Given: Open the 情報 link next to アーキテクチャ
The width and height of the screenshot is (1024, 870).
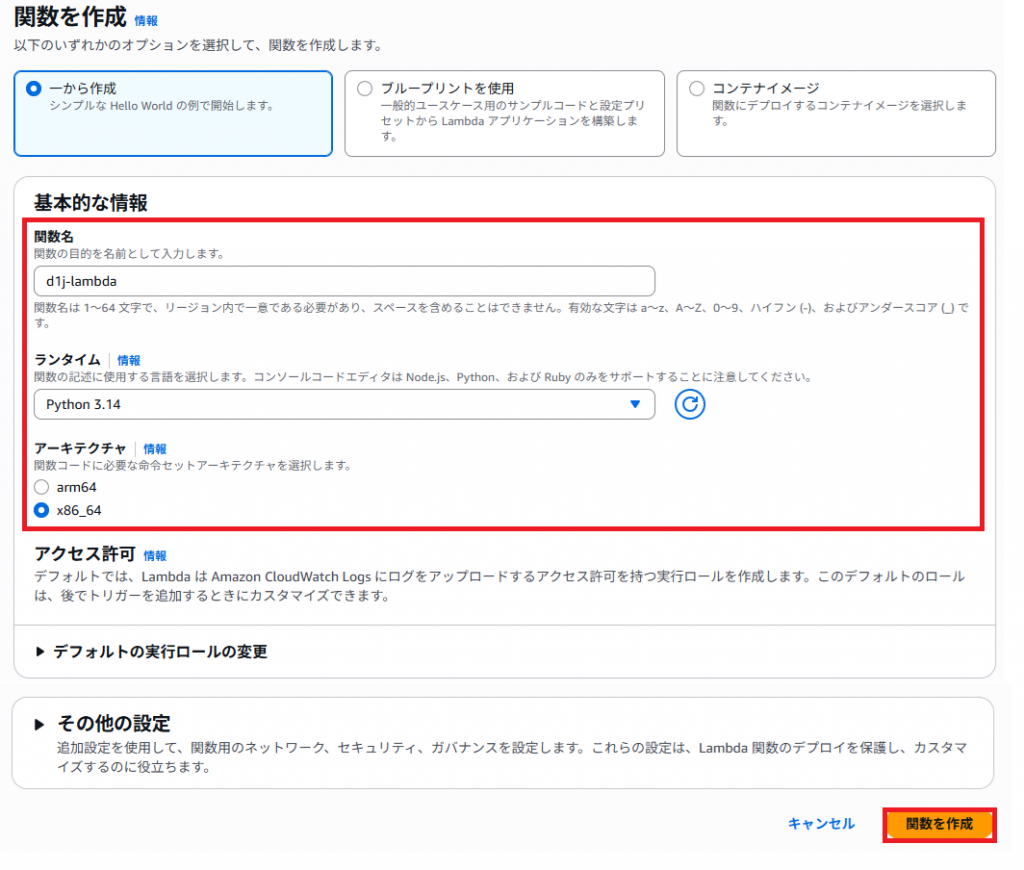Looking at the screenshot, I should pyautogui.click(x=155, y=449).
